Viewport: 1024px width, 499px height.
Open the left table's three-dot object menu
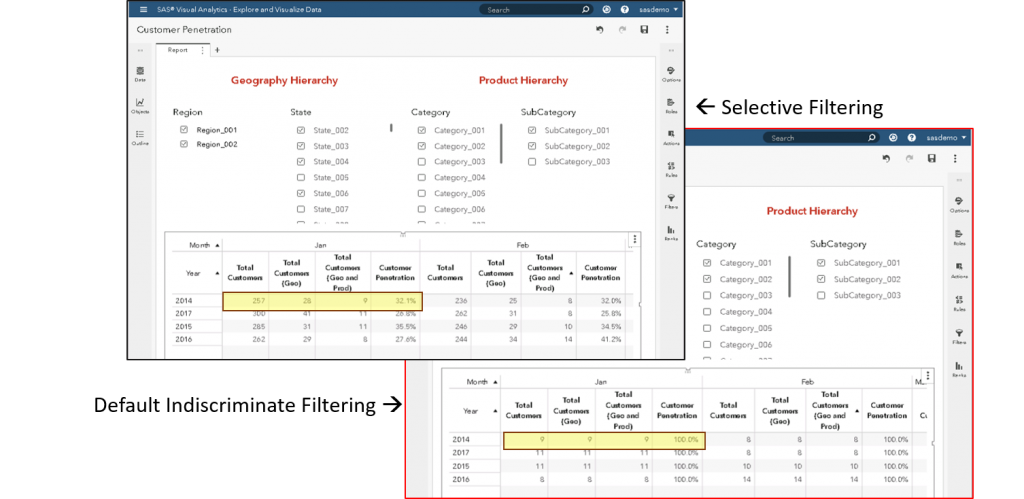coord(633,240)
